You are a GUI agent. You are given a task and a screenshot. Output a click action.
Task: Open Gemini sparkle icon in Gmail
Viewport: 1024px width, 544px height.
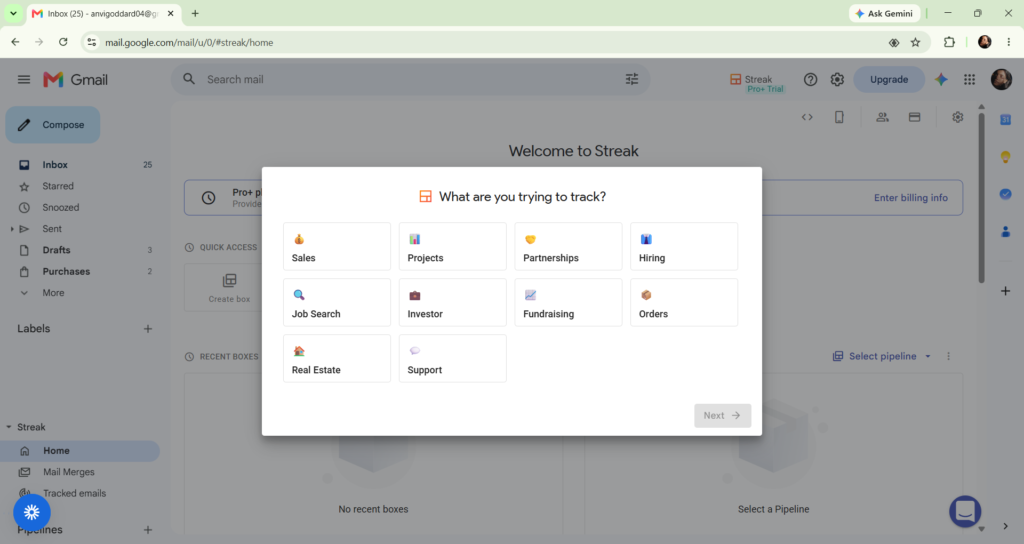pos(941,79)
